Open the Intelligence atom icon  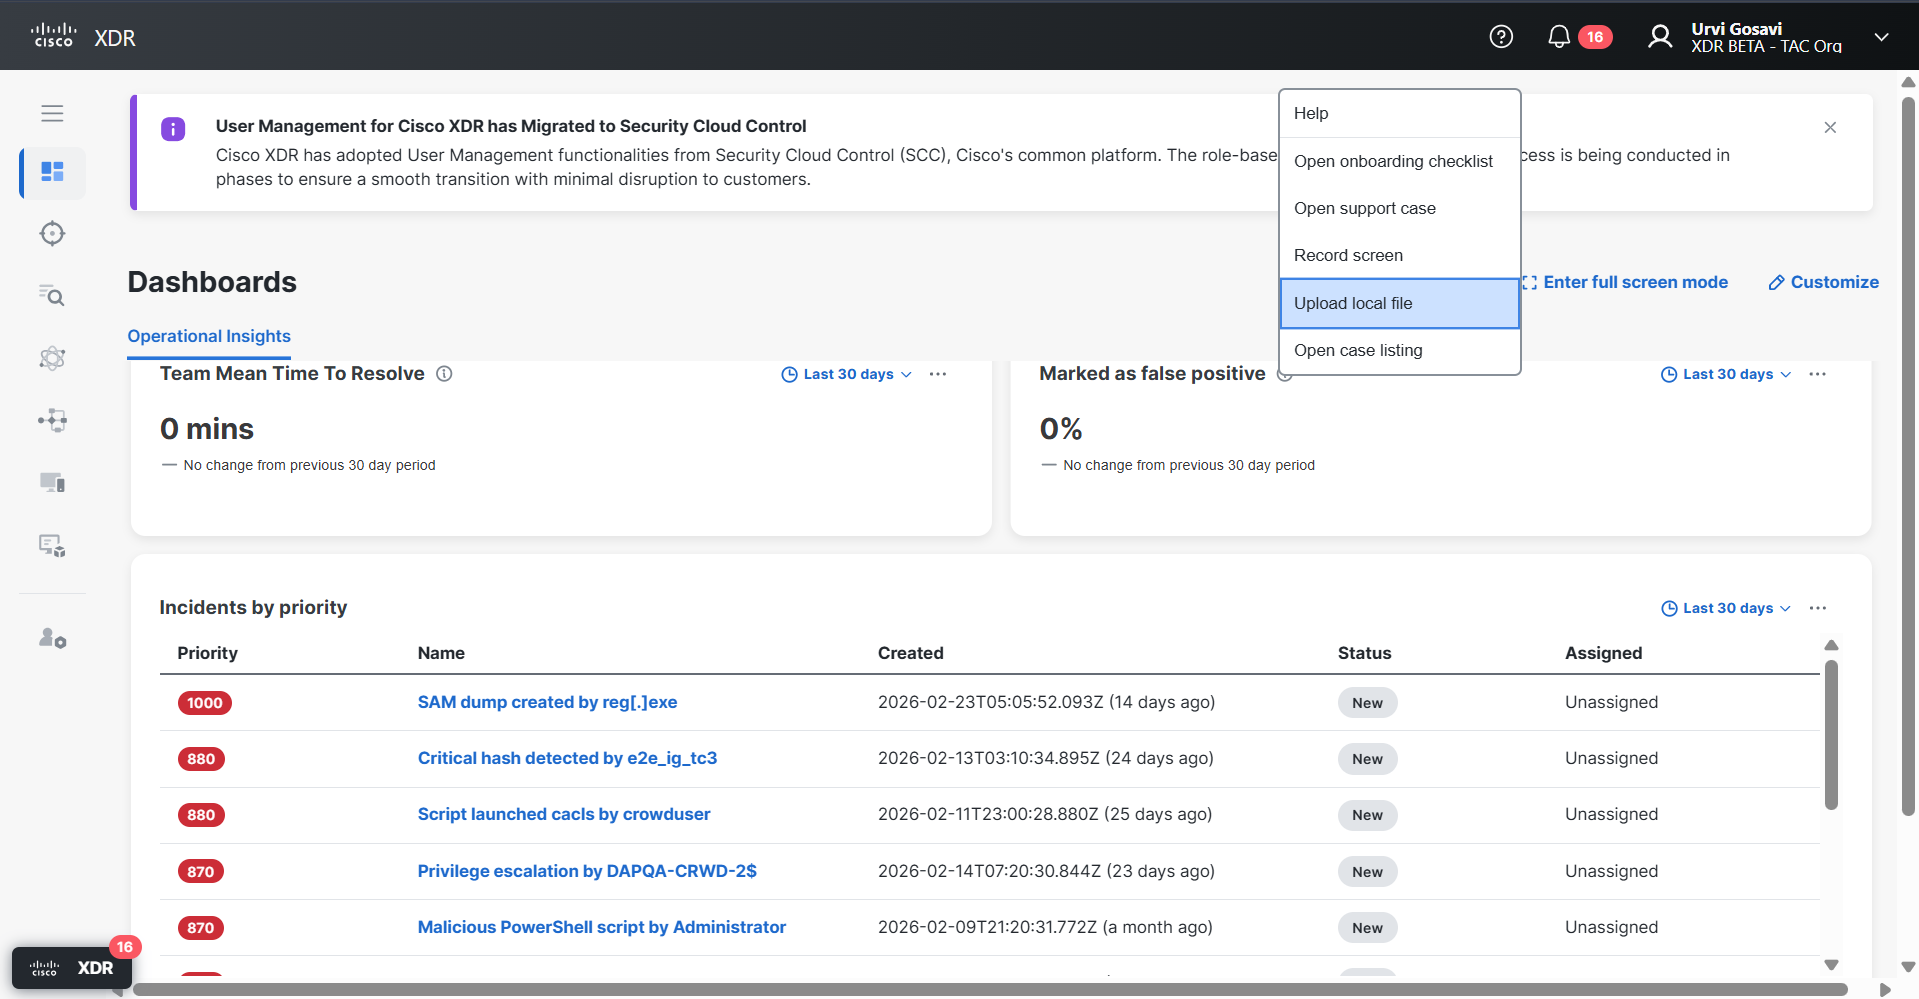tap(52, 358)
